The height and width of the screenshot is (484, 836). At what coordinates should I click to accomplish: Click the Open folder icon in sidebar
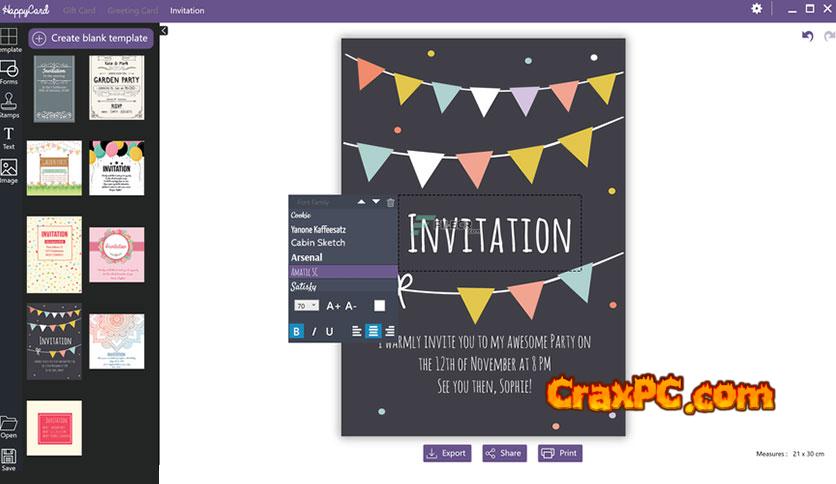pos(9,427)
